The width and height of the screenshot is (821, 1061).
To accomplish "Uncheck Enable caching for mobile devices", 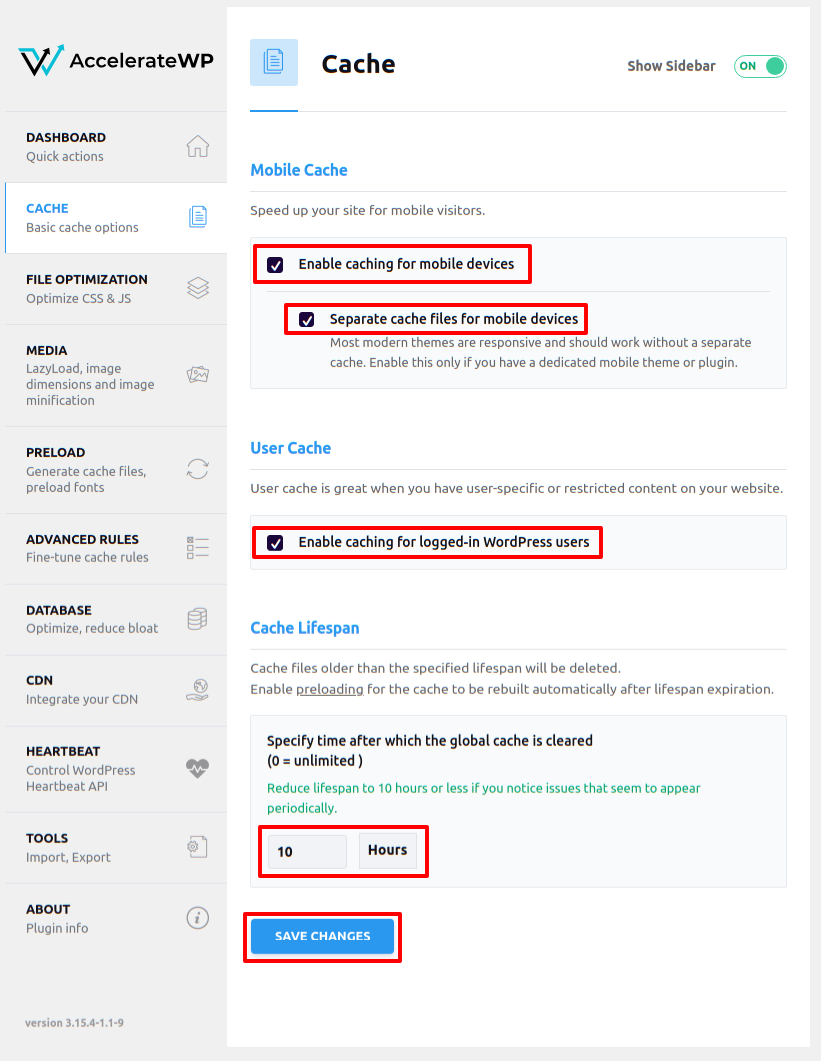I will (275, 264).
